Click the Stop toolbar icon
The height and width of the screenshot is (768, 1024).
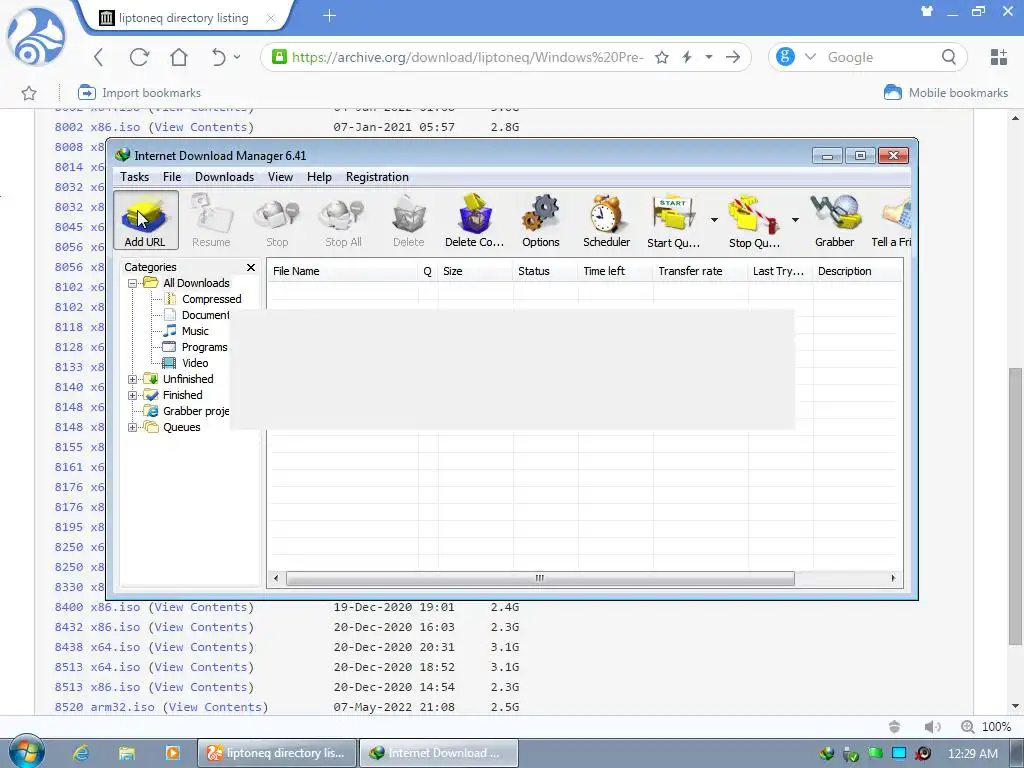pos(277,220)
